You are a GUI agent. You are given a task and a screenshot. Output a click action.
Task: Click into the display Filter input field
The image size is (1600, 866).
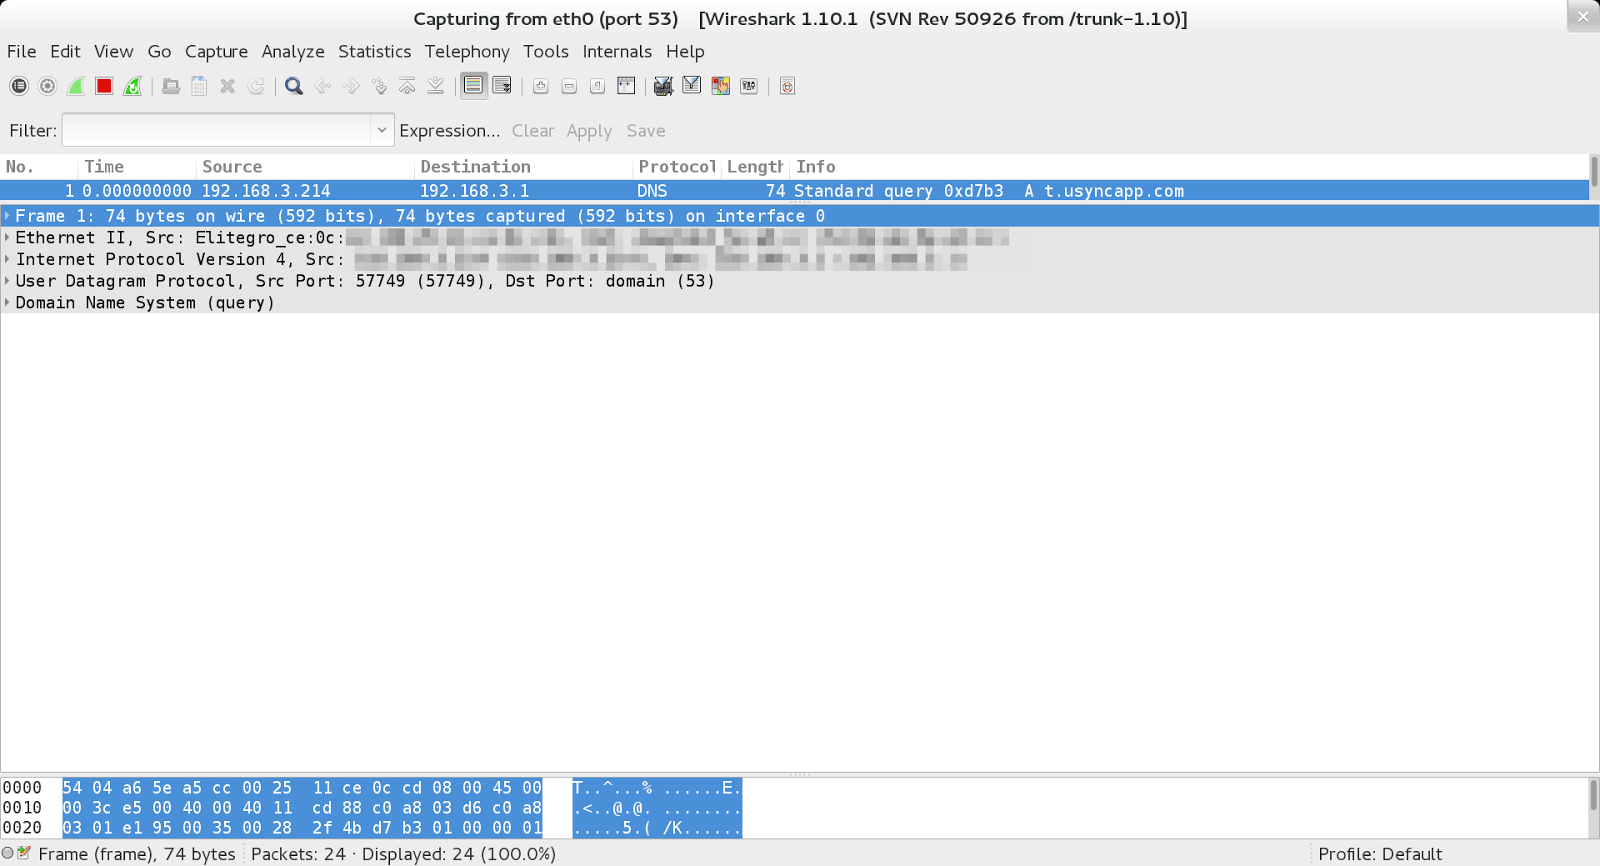(x=216, y=130)
